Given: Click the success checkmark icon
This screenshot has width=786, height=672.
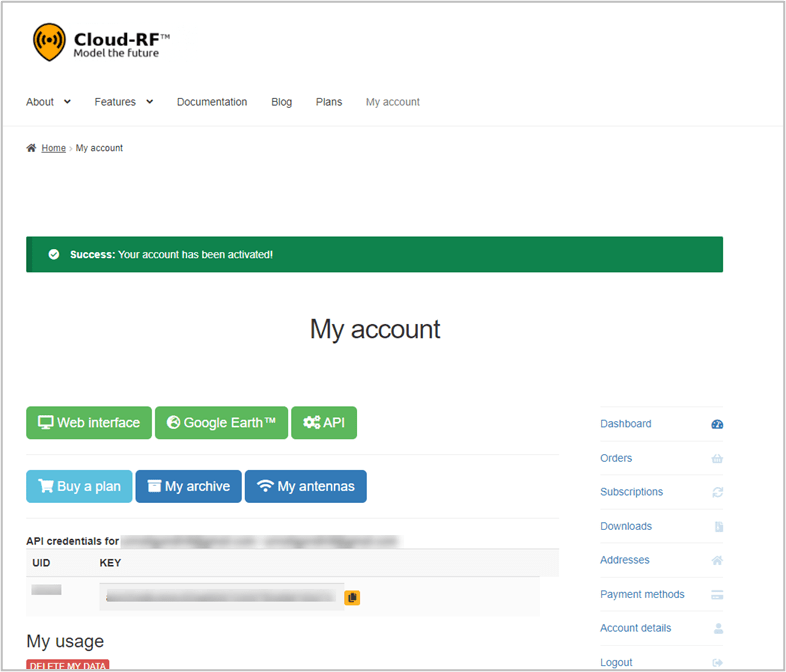Looking at the screenshot, I should click(54, 255).
